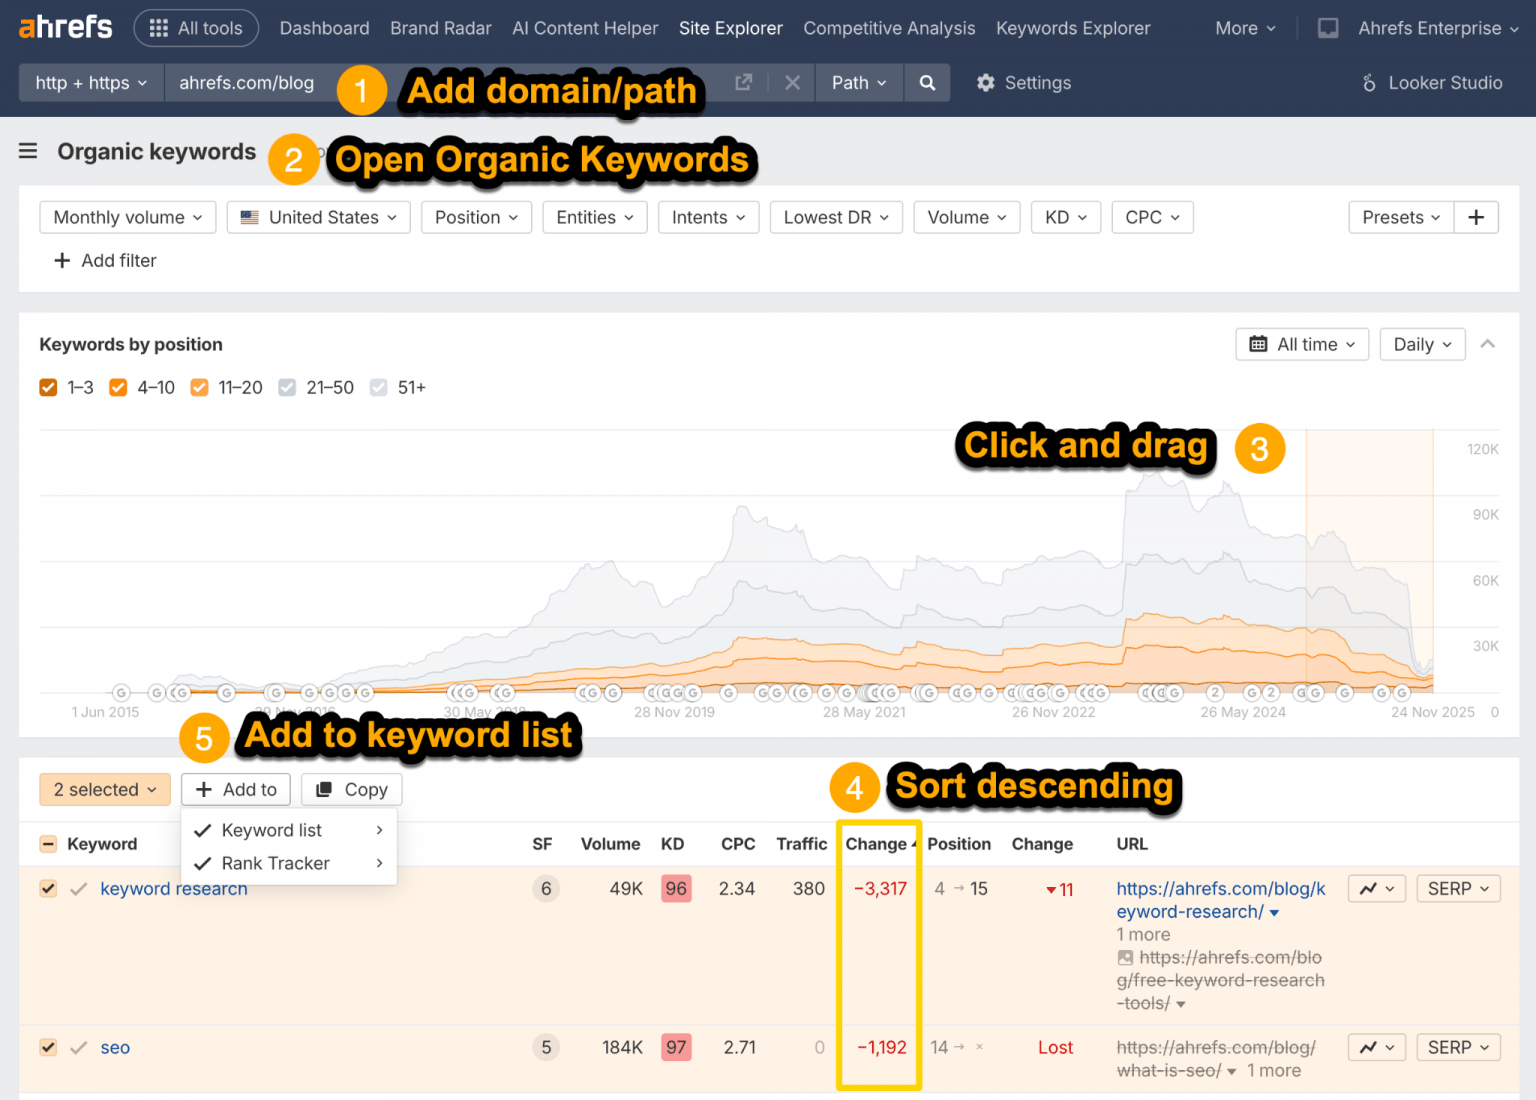The height and width of the screenshot is (1100, 1536).
Task: Clear the target input with the X icon
Action: click(792, 83)
